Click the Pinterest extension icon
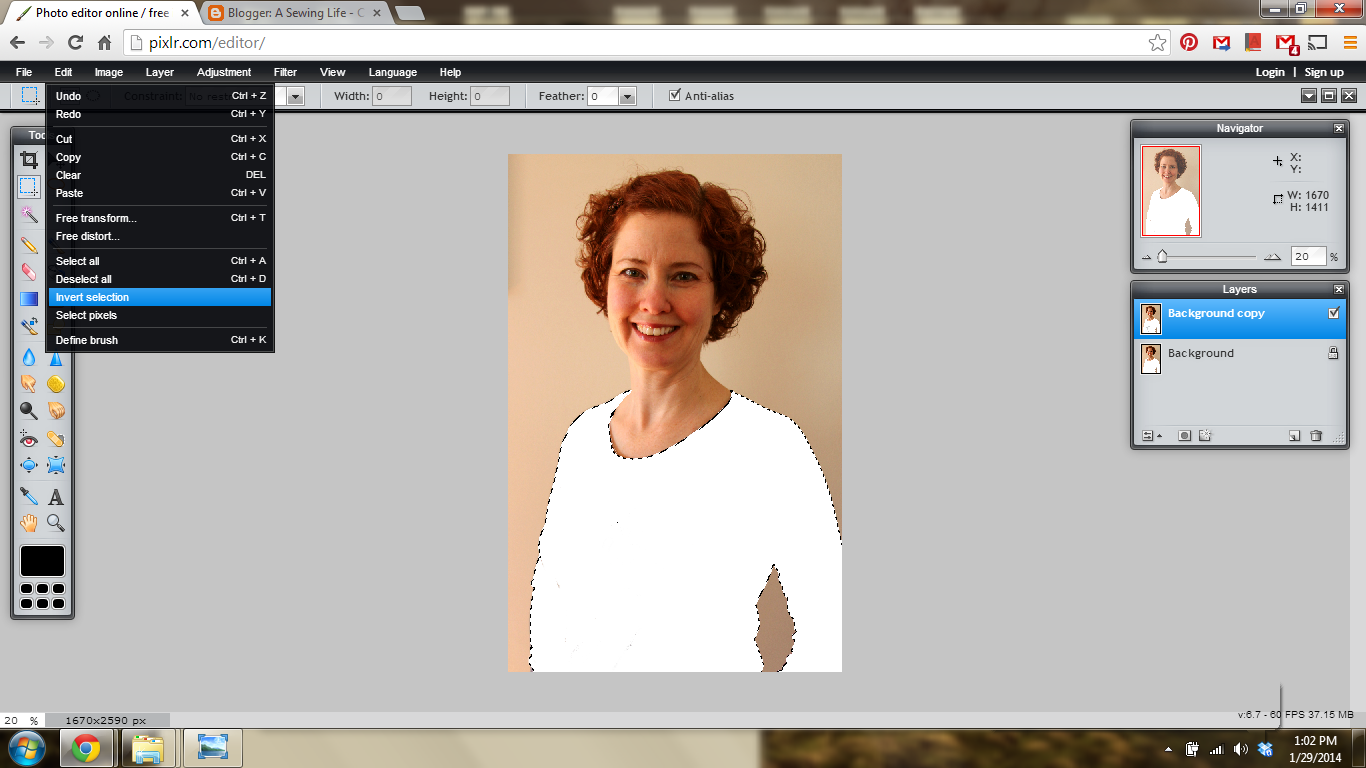The width and height of the screenshot is (1366, 768). 1189,42
